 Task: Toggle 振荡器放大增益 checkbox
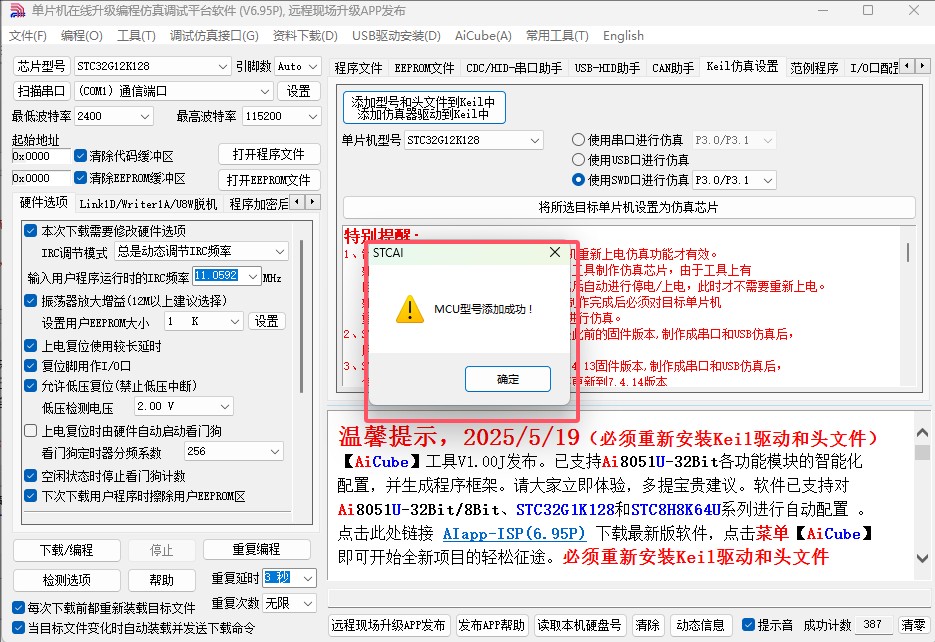click(x=30, y=300)
